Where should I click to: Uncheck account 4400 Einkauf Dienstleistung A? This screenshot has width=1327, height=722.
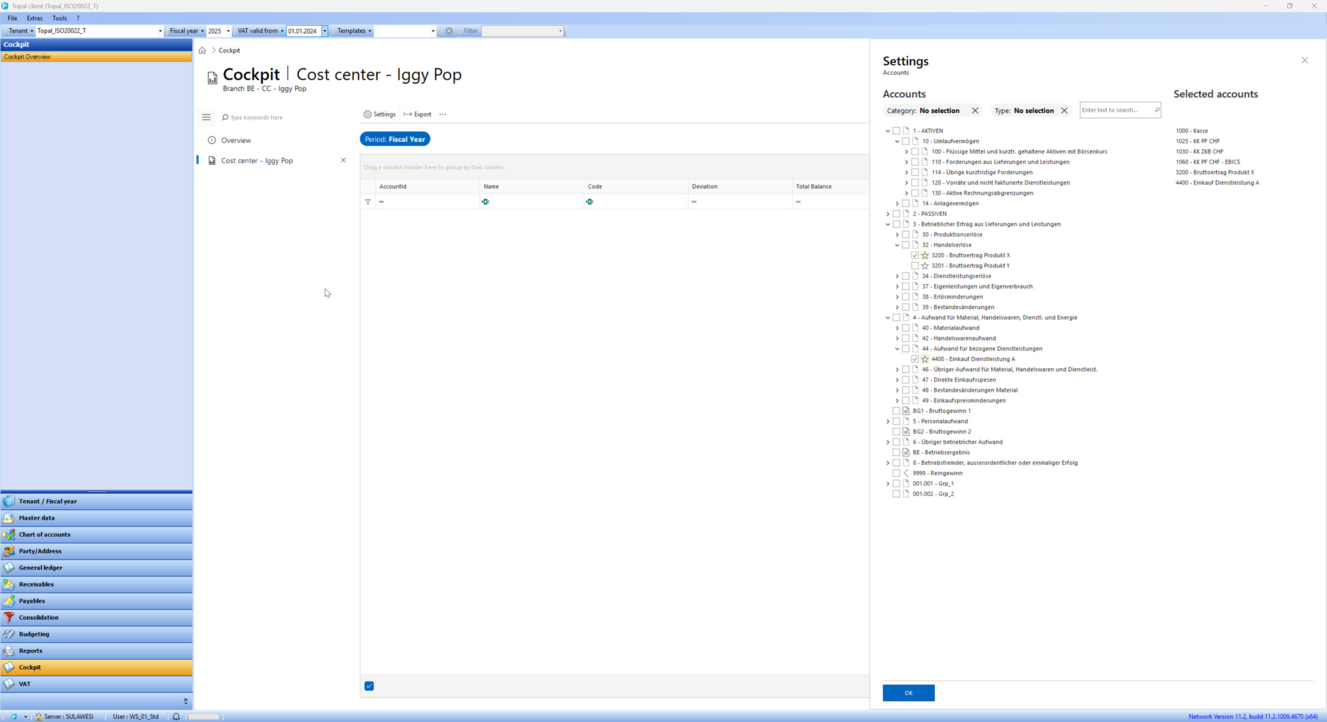915,359
